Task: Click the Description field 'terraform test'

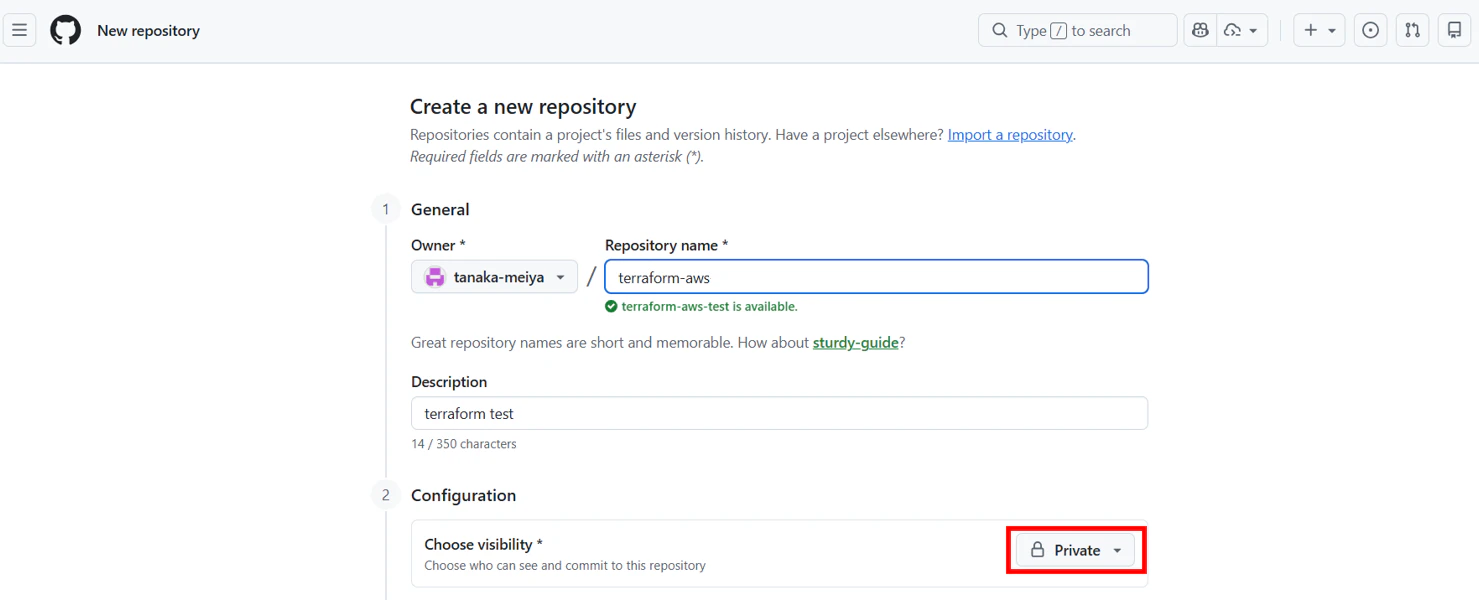Action: [779, 413]
